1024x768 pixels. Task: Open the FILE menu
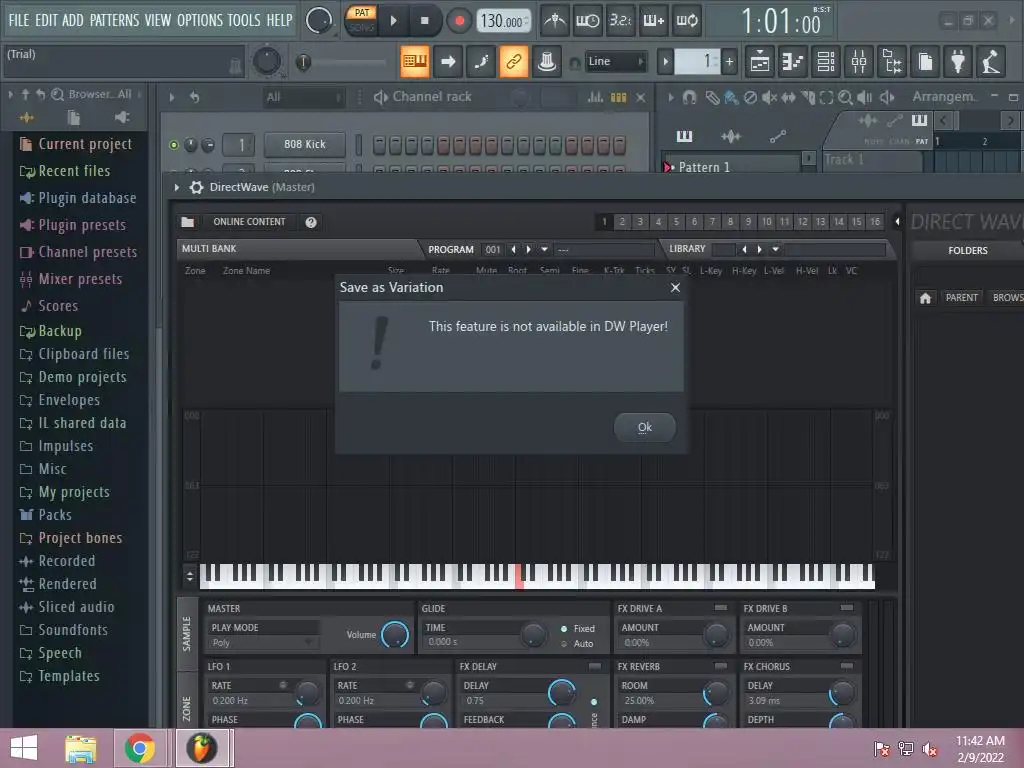click(18, 20)
